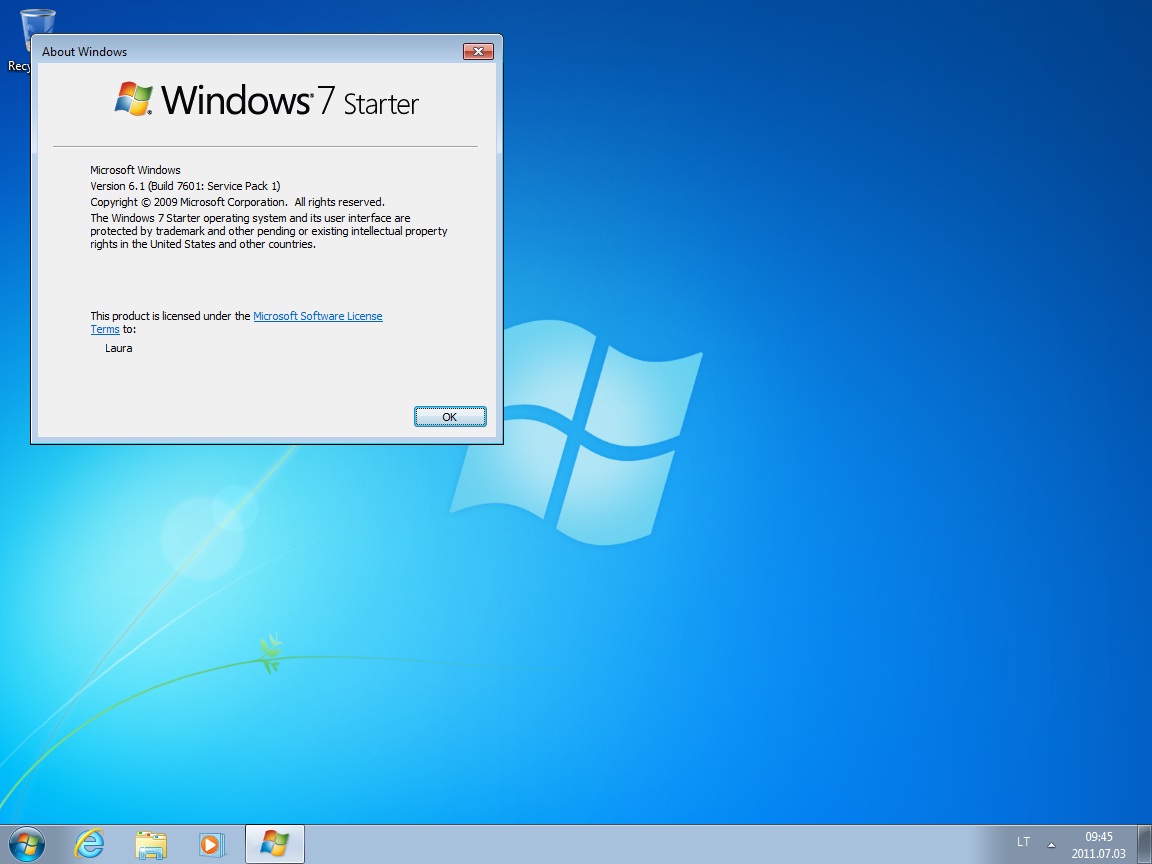Open Windows Explorer from the taskbar
The image size is (1152, 864).
point(151,844)
